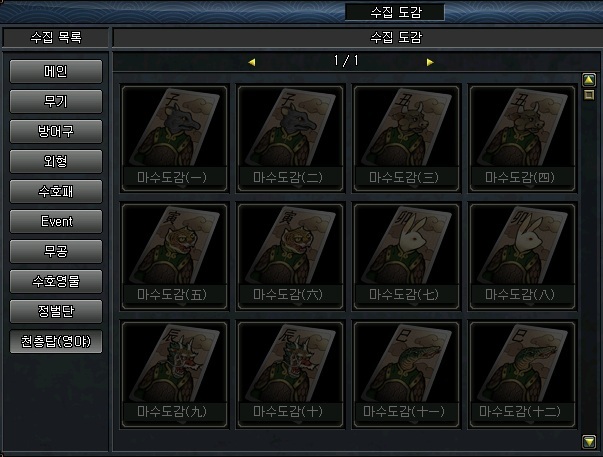
Task: Select the 방어구 category
Action: [56, 131]
